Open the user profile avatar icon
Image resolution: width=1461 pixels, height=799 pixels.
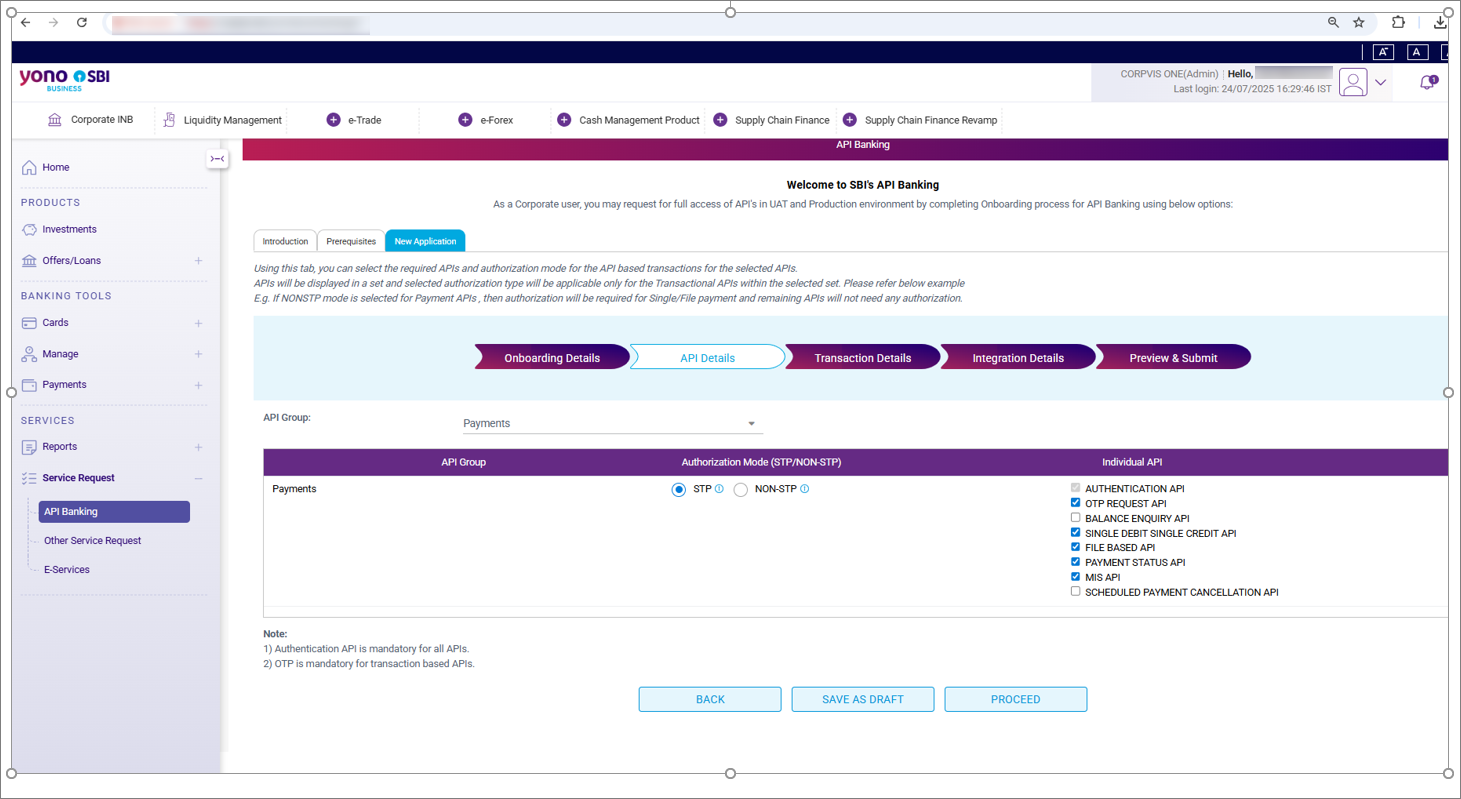[1353, 83]
